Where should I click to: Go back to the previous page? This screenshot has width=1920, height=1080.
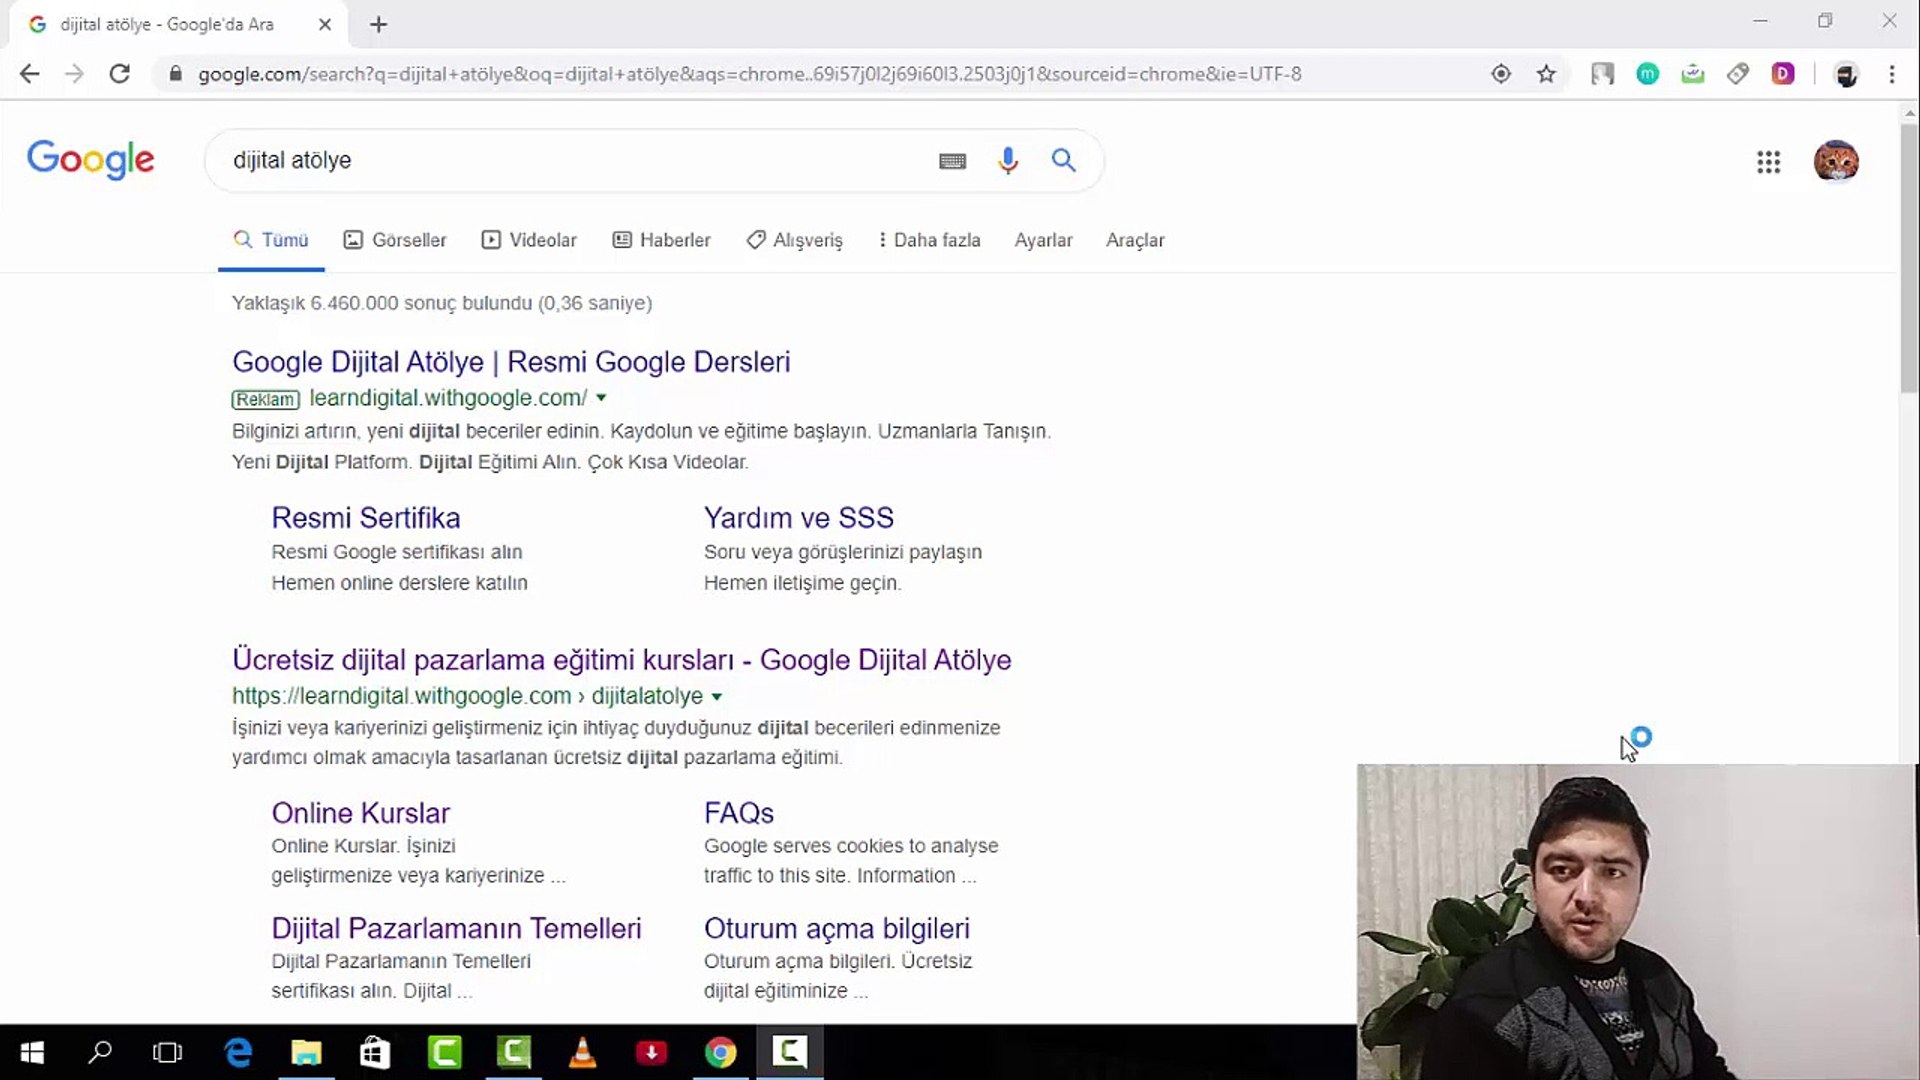point(30,74)
